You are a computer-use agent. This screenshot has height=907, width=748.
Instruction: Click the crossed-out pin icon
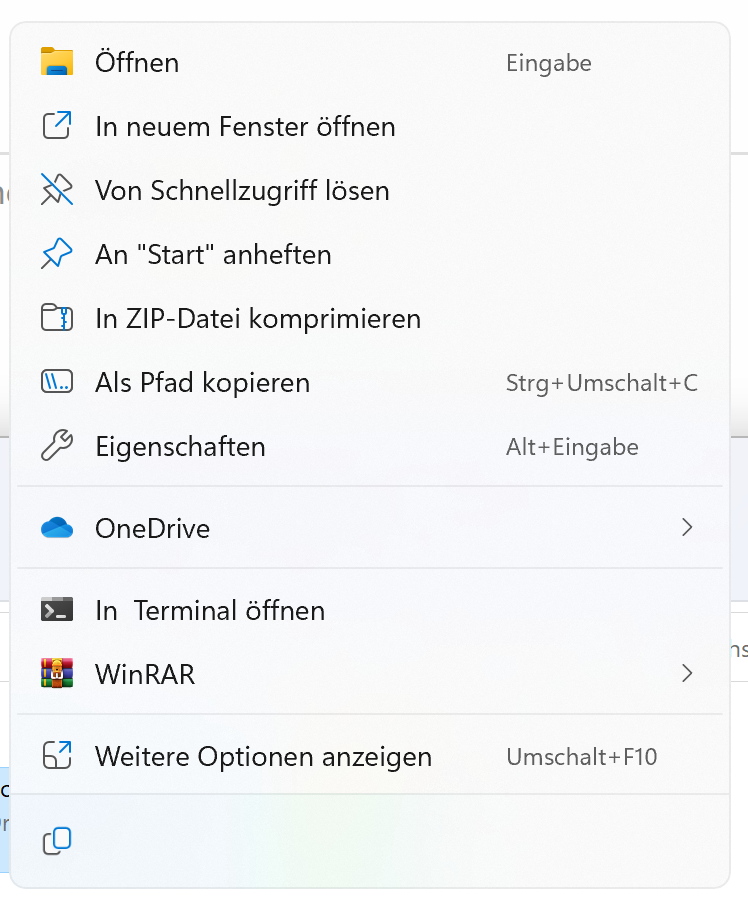[x=57, y=191]
